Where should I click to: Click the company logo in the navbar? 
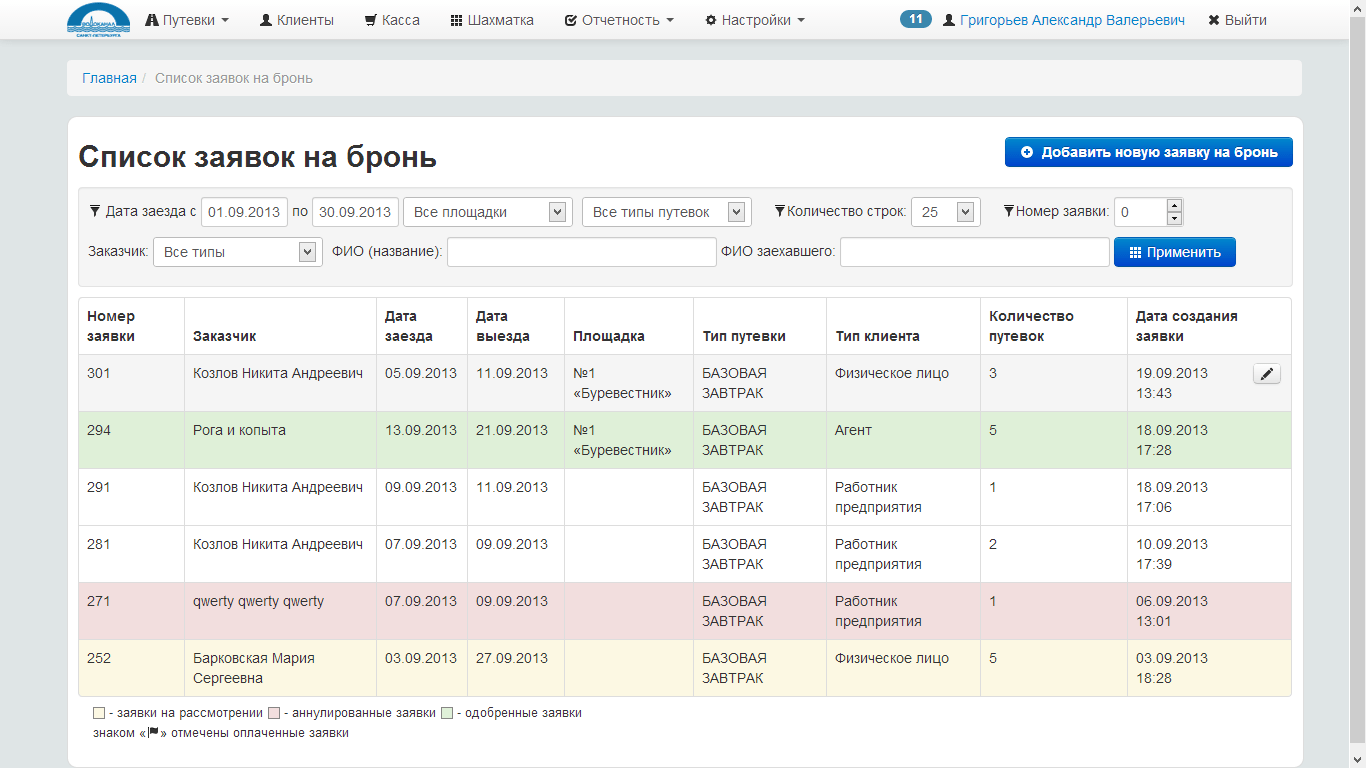pyautogui.click(x=98, y=20)
